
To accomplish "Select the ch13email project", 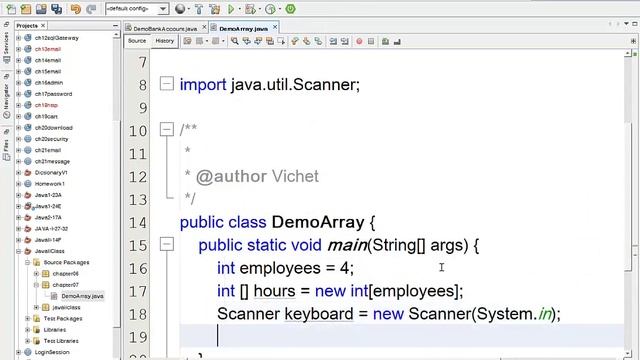I will coord(47,49).
